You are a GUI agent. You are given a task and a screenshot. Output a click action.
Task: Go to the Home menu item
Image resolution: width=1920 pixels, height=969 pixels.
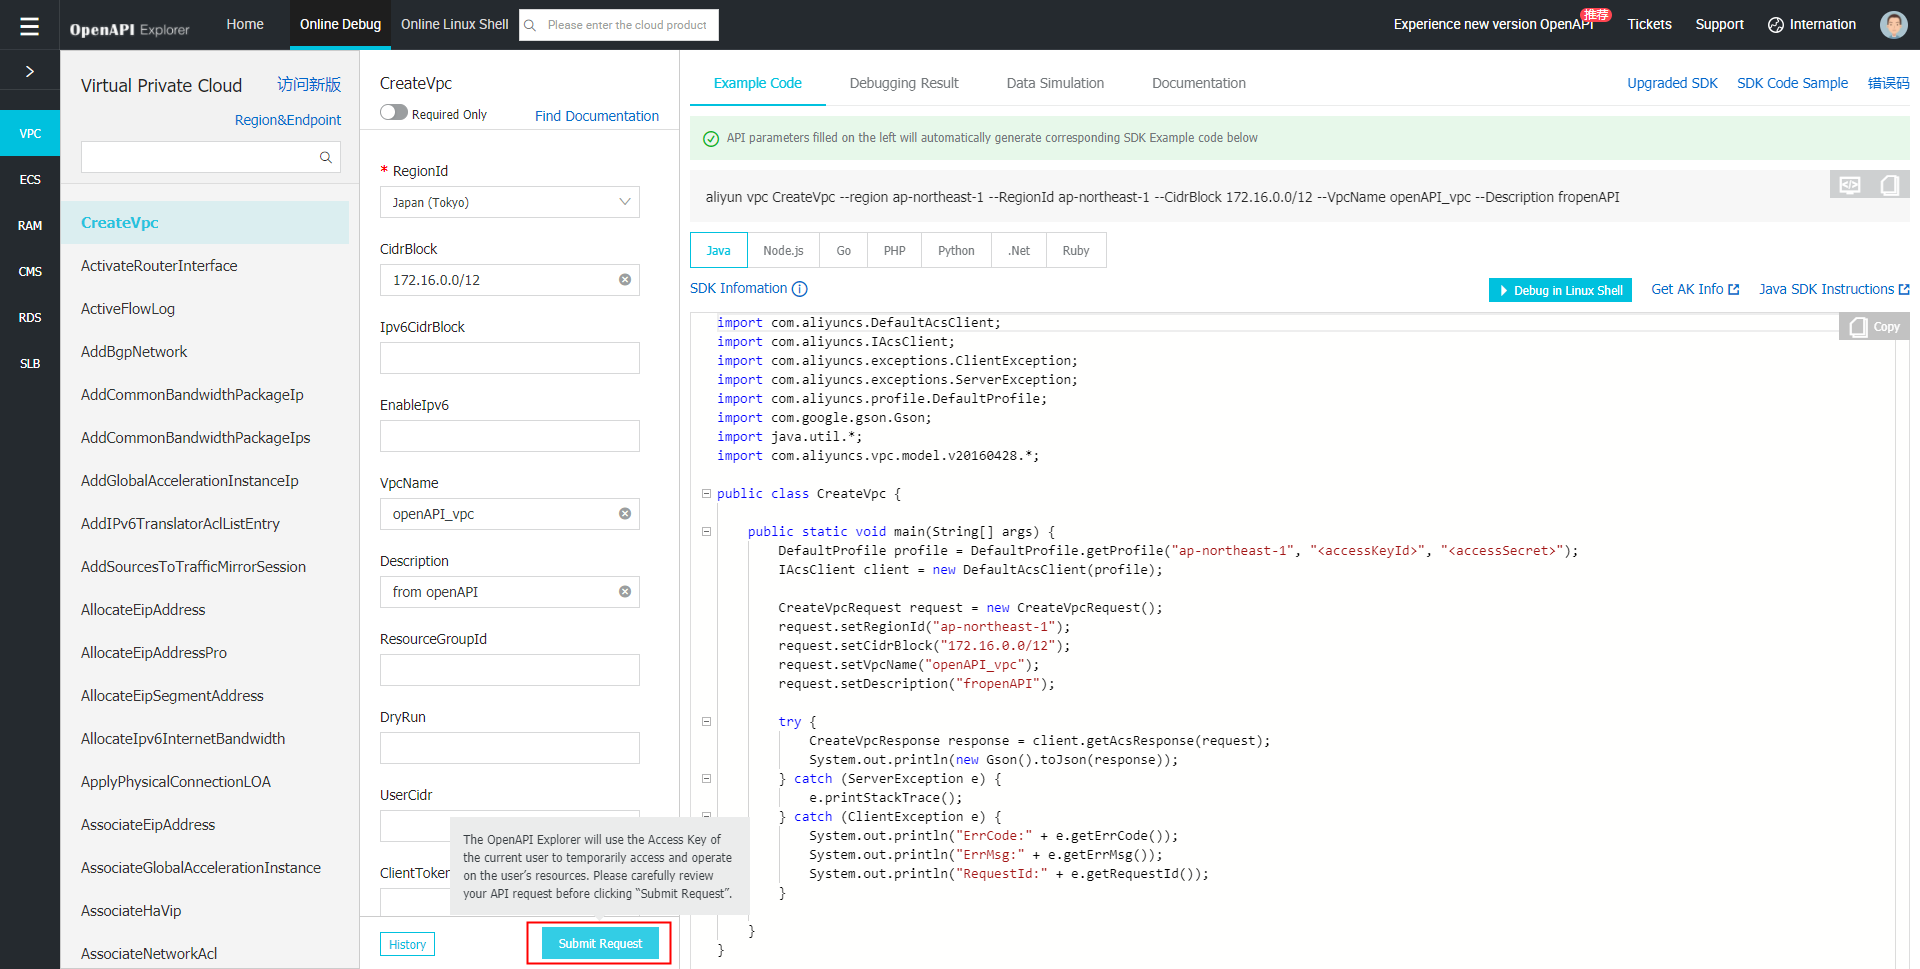point(245,24)
